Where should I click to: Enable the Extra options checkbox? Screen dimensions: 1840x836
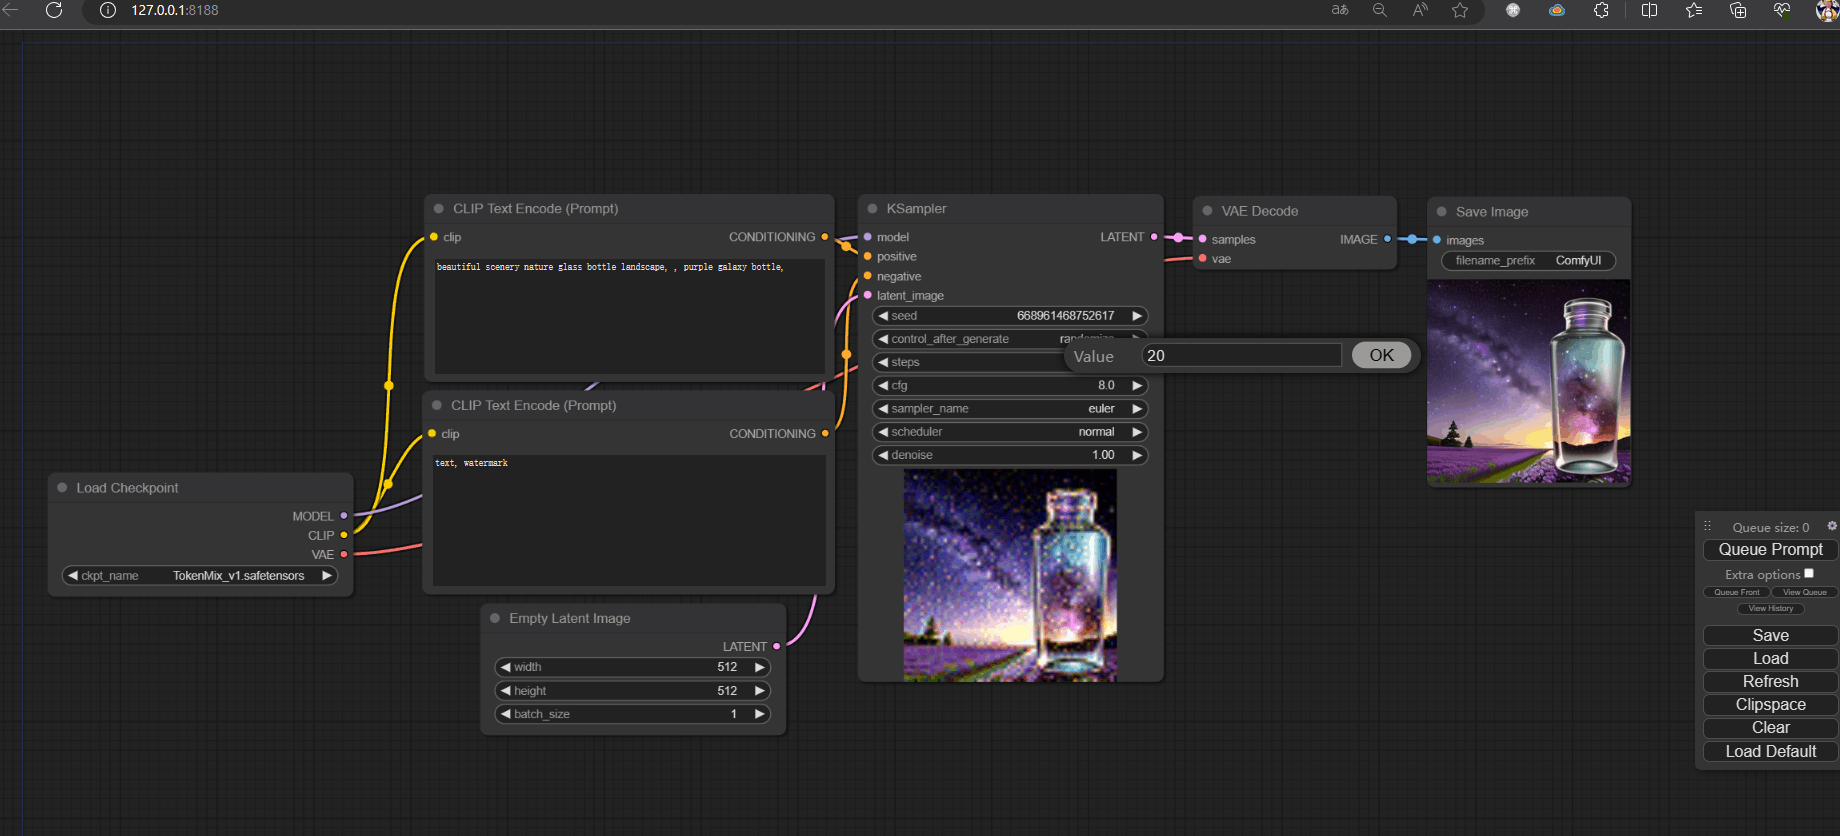click(1809, 574)
